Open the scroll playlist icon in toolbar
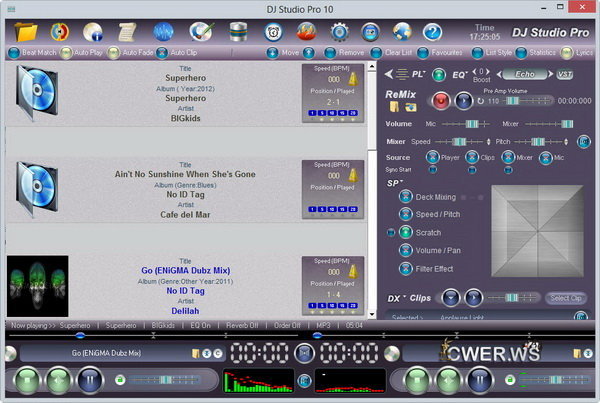The height and width of the screenshot is (403, 600). (x=127, y=32)
